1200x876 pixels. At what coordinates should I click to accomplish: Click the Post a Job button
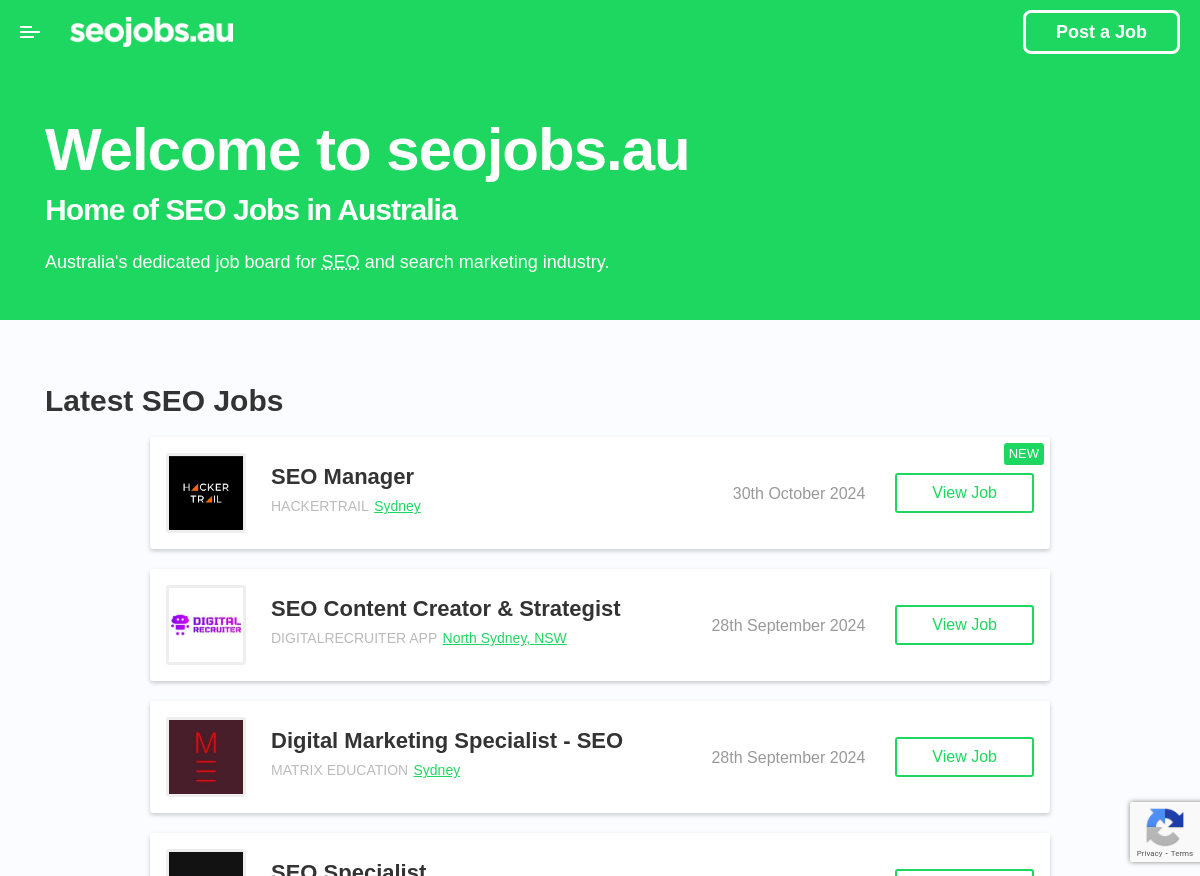[1101, 32]
